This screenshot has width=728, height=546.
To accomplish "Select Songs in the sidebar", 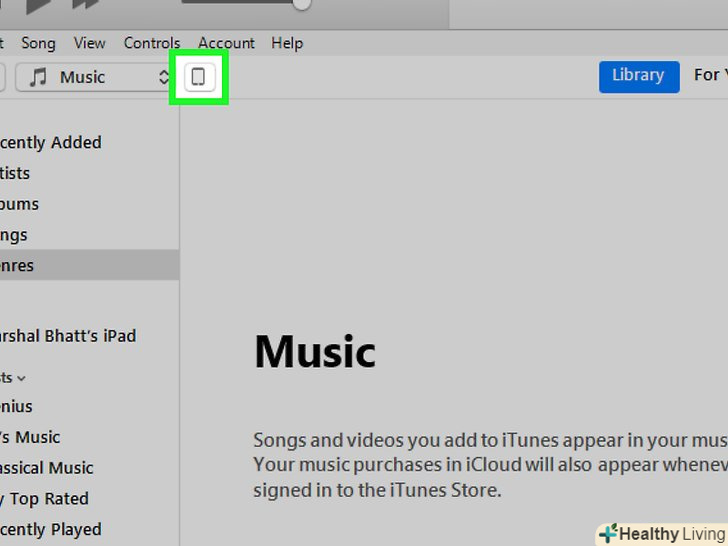I will coord(14,235).
